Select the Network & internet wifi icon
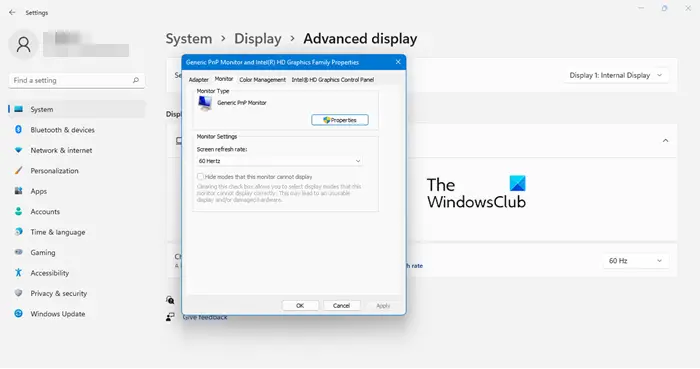 (18, 150)
